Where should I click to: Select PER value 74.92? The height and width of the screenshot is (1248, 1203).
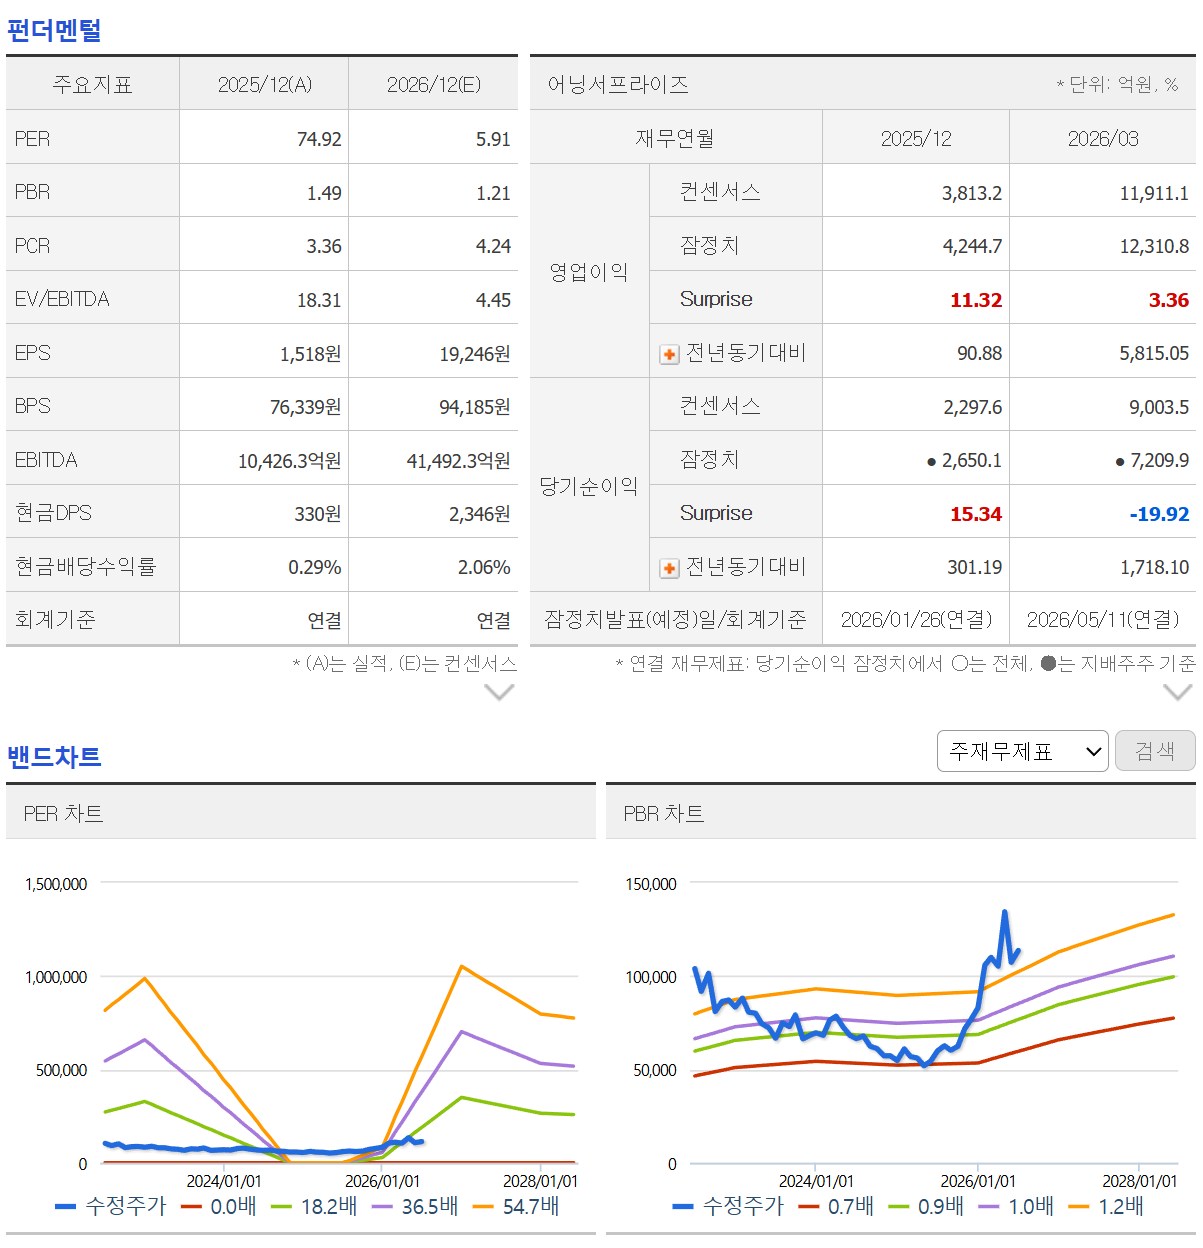(x=319, y=139)
